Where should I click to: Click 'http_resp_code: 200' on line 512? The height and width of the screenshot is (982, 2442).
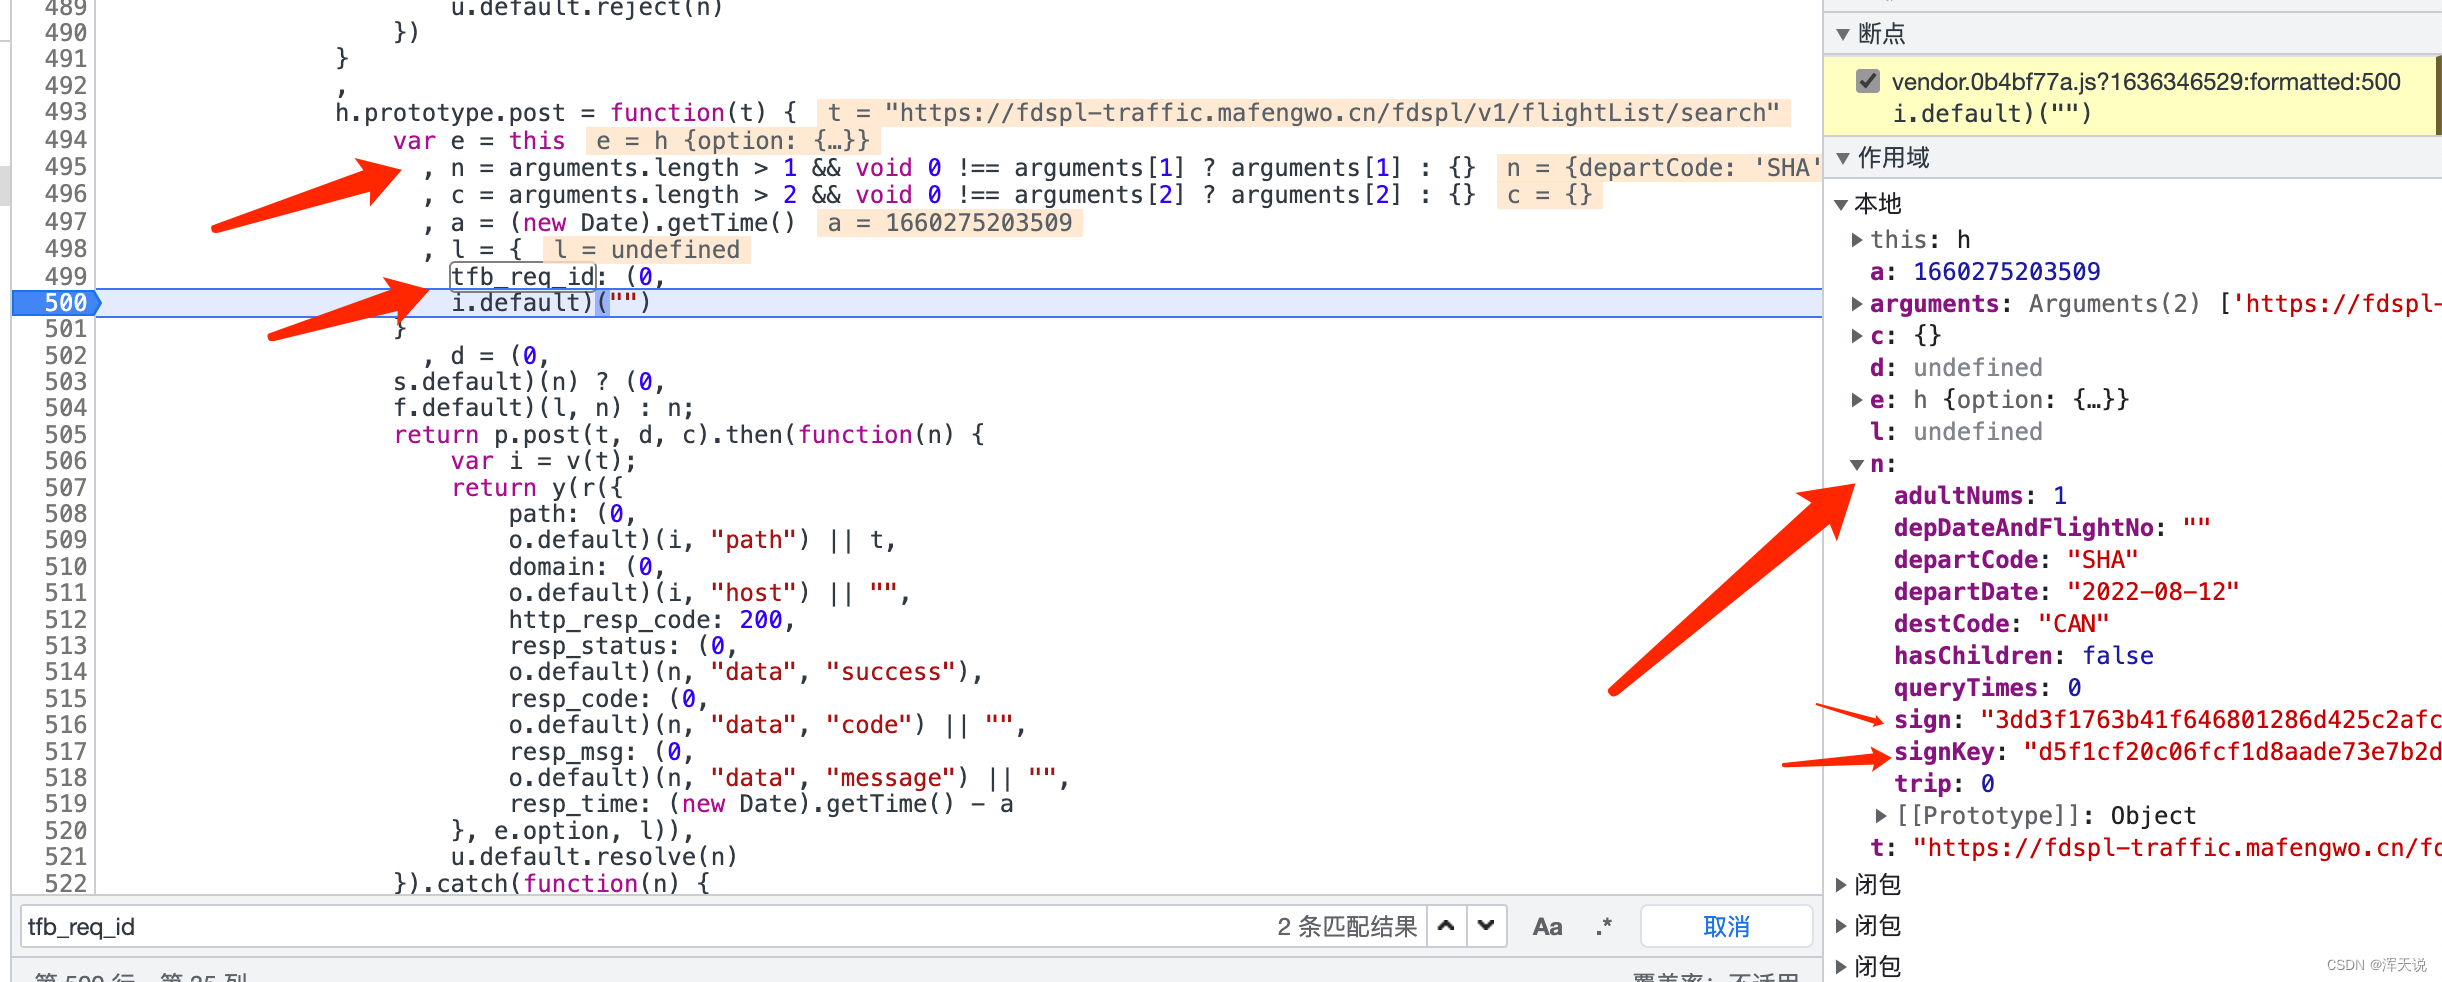point(646,620)
